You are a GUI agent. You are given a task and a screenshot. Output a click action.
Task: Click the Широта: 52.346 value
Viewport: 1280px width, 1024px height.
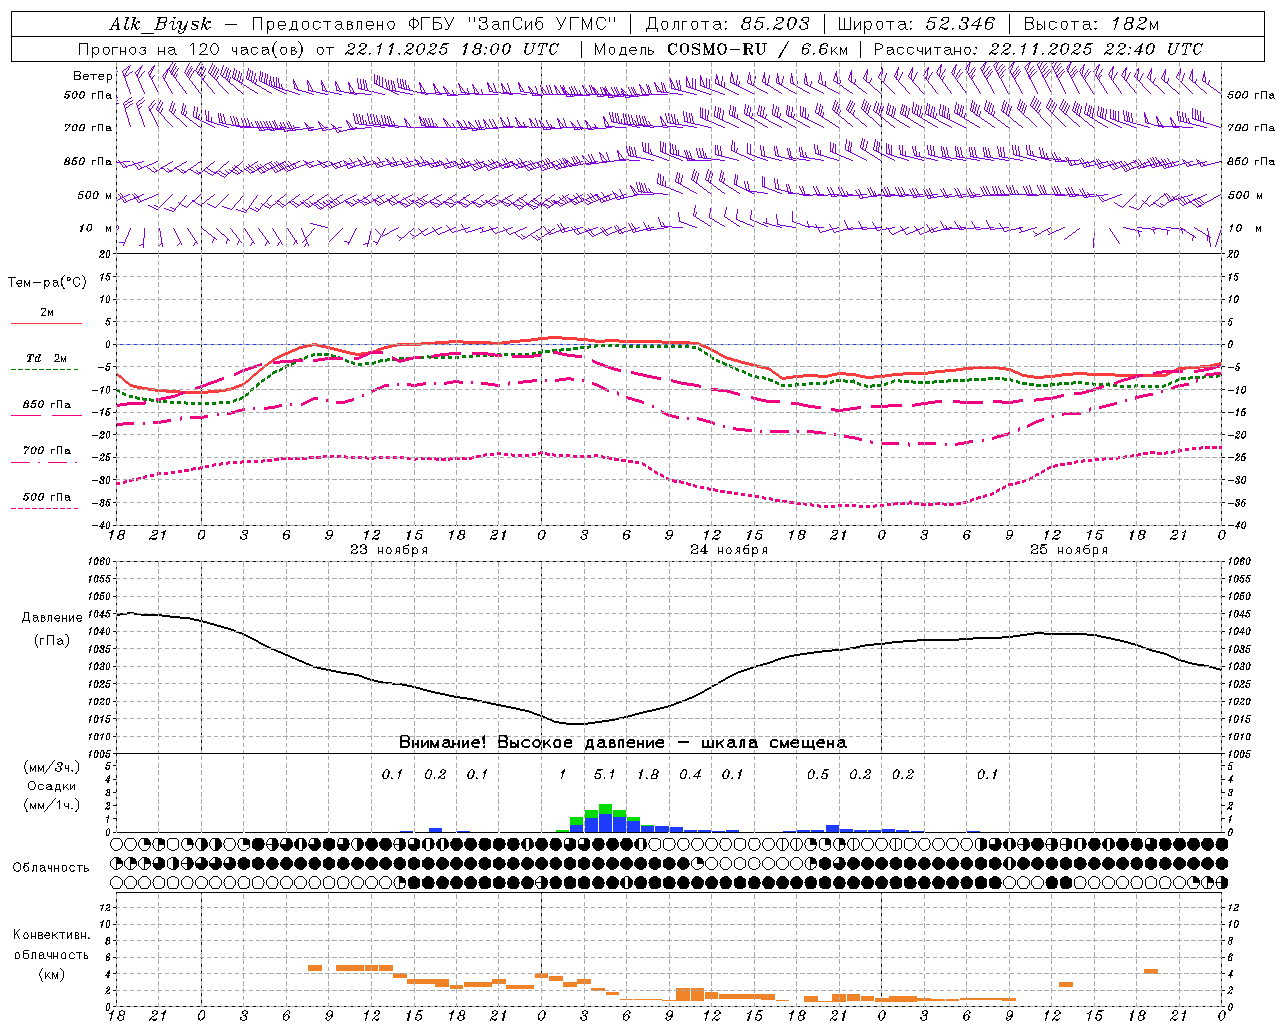[x=916, y=24]
